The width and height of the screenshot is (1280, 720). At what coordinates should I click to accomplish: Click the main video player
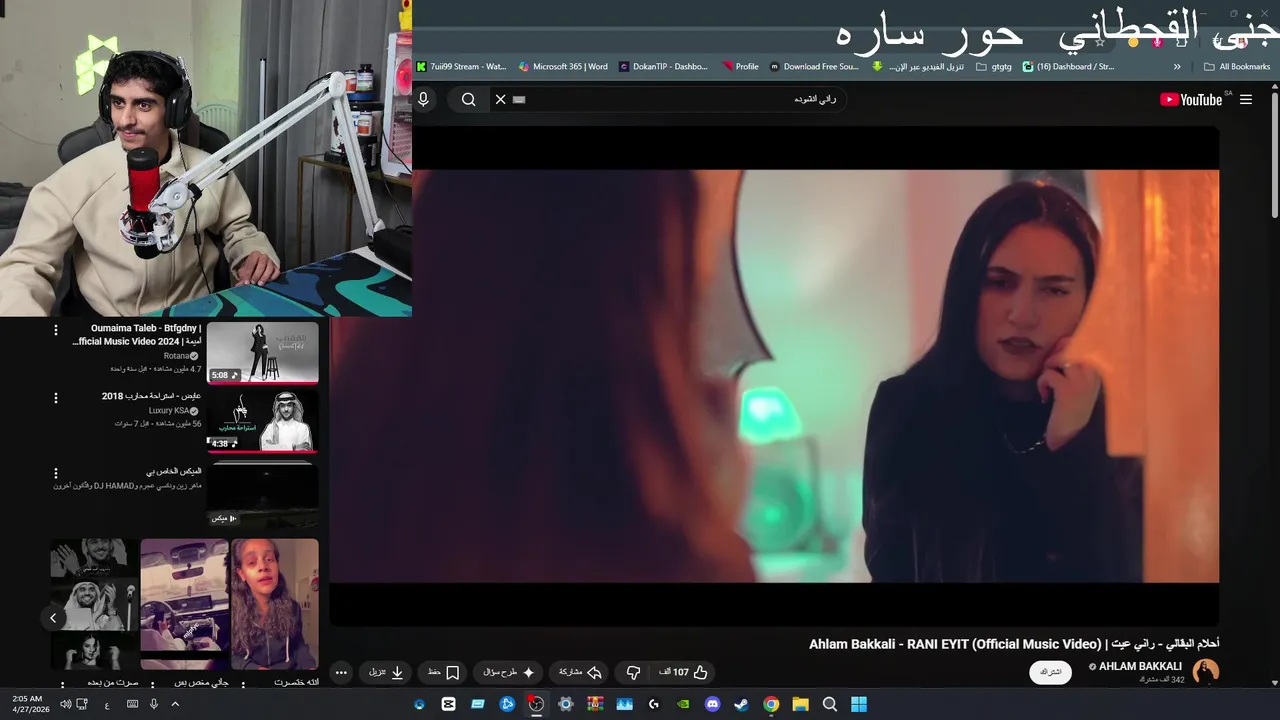774,376
